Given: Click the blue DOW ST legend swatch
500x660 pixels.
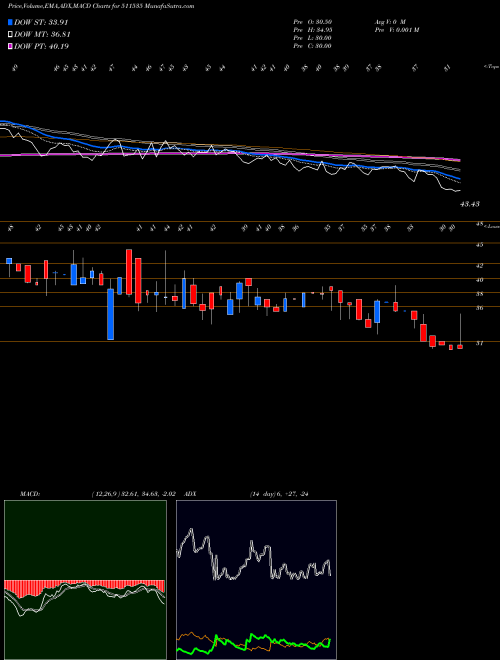Looking at the screenshot, I should tap(10, 22).
